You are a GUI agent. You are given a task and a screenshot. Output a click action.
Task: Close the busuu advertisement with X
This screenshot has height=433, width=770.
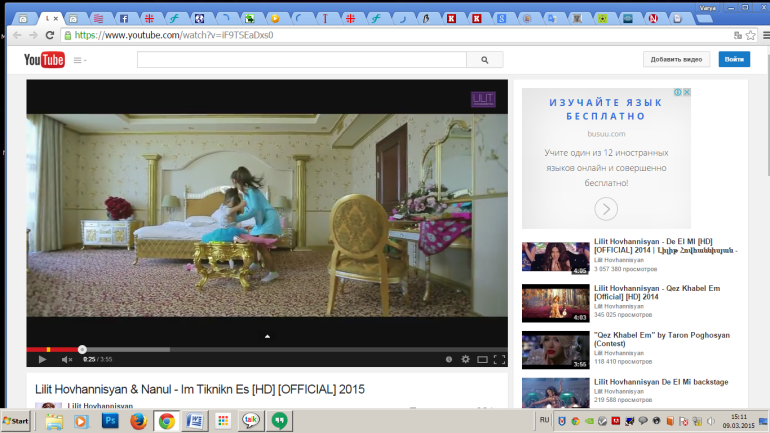pos(687,92)
